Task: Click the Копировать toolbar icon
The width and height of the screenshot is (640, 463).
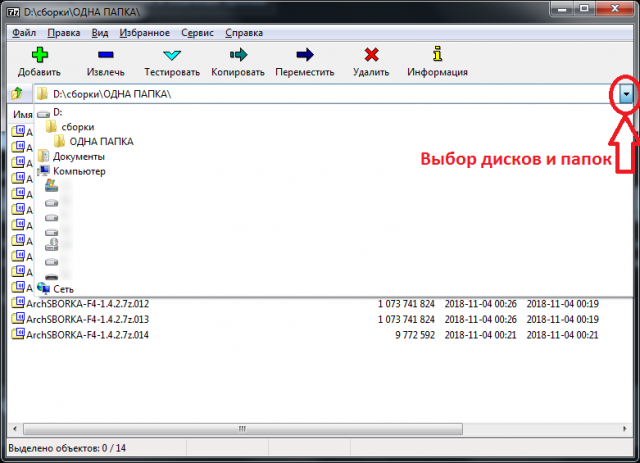Action: (238, 55)
